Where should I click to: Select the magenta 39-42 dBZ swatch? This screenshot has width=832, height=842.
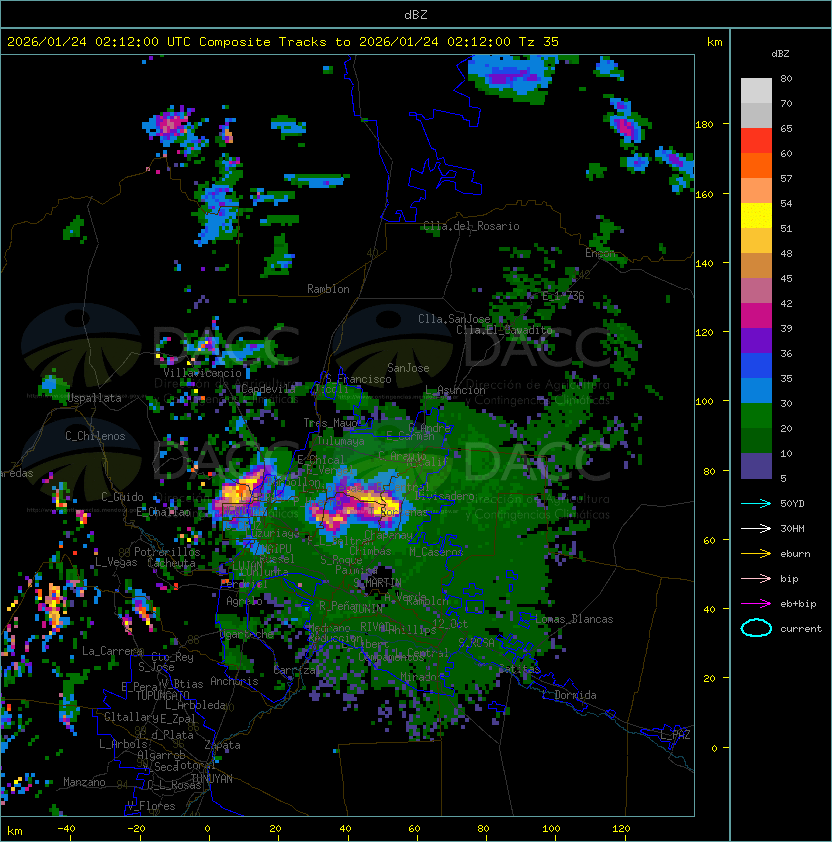coord(756,316)
